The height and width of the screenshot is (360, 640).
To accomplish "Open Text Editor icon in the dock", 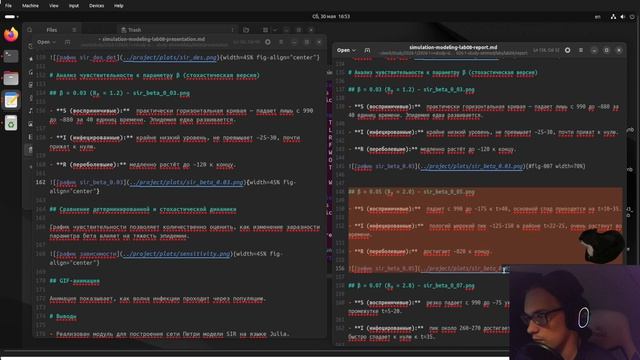I will pyautogui.click(x=11, y=100).
